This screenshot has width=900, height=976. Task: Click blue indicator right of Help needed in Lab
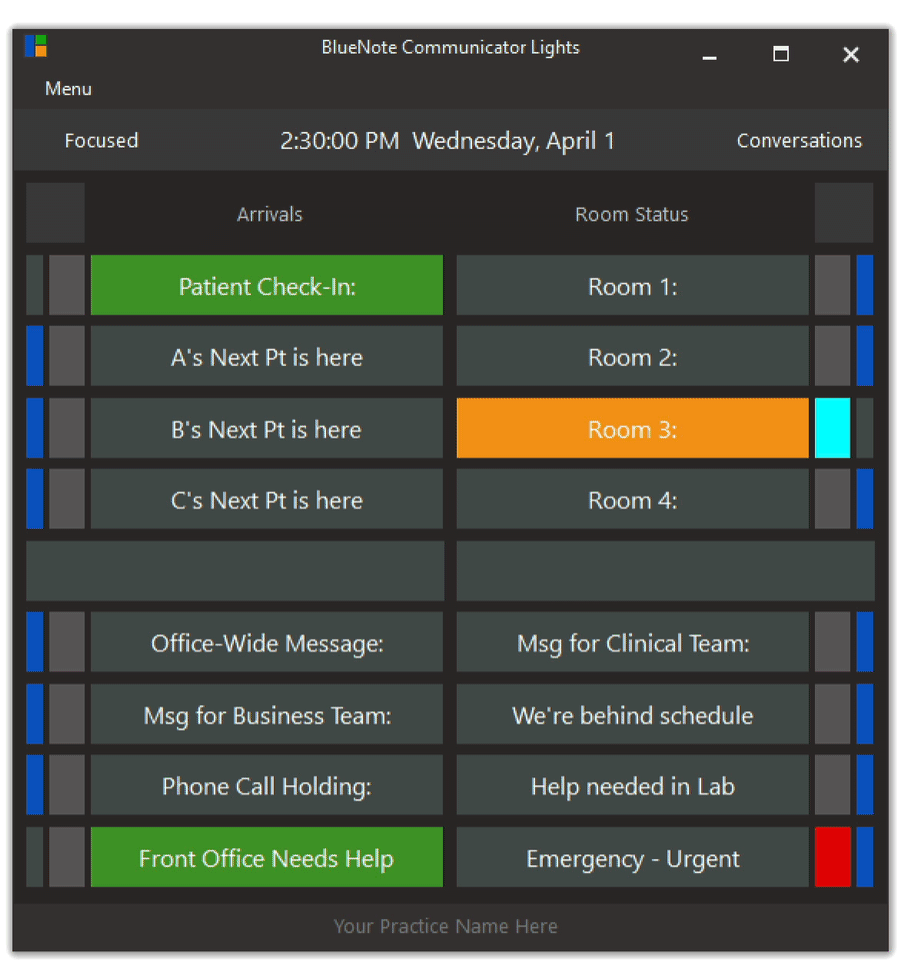pos(865,786)
